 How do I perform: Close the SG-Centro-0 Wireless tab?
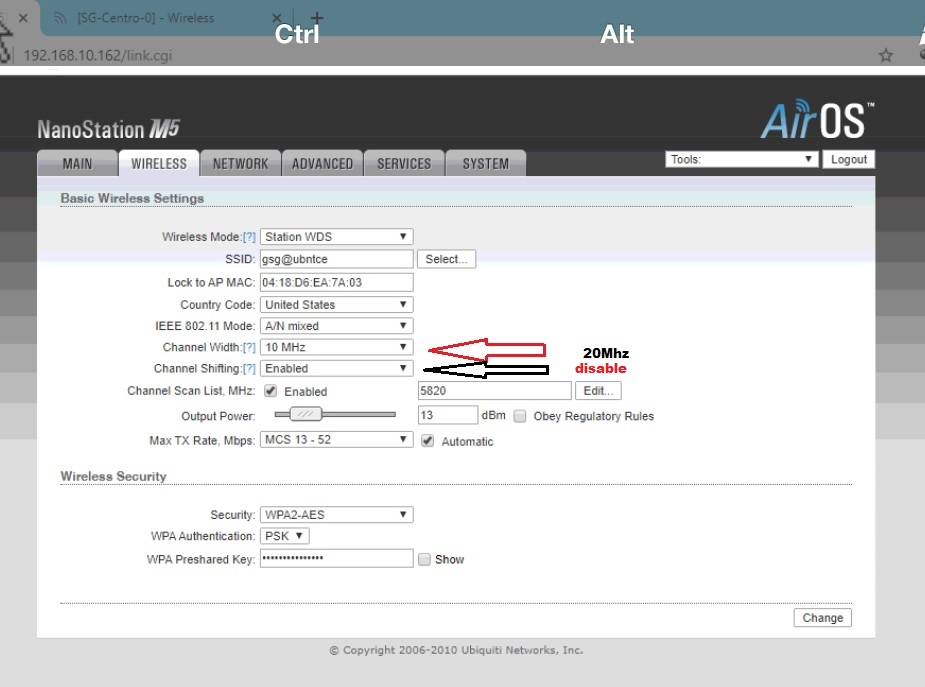click(277, 18)
